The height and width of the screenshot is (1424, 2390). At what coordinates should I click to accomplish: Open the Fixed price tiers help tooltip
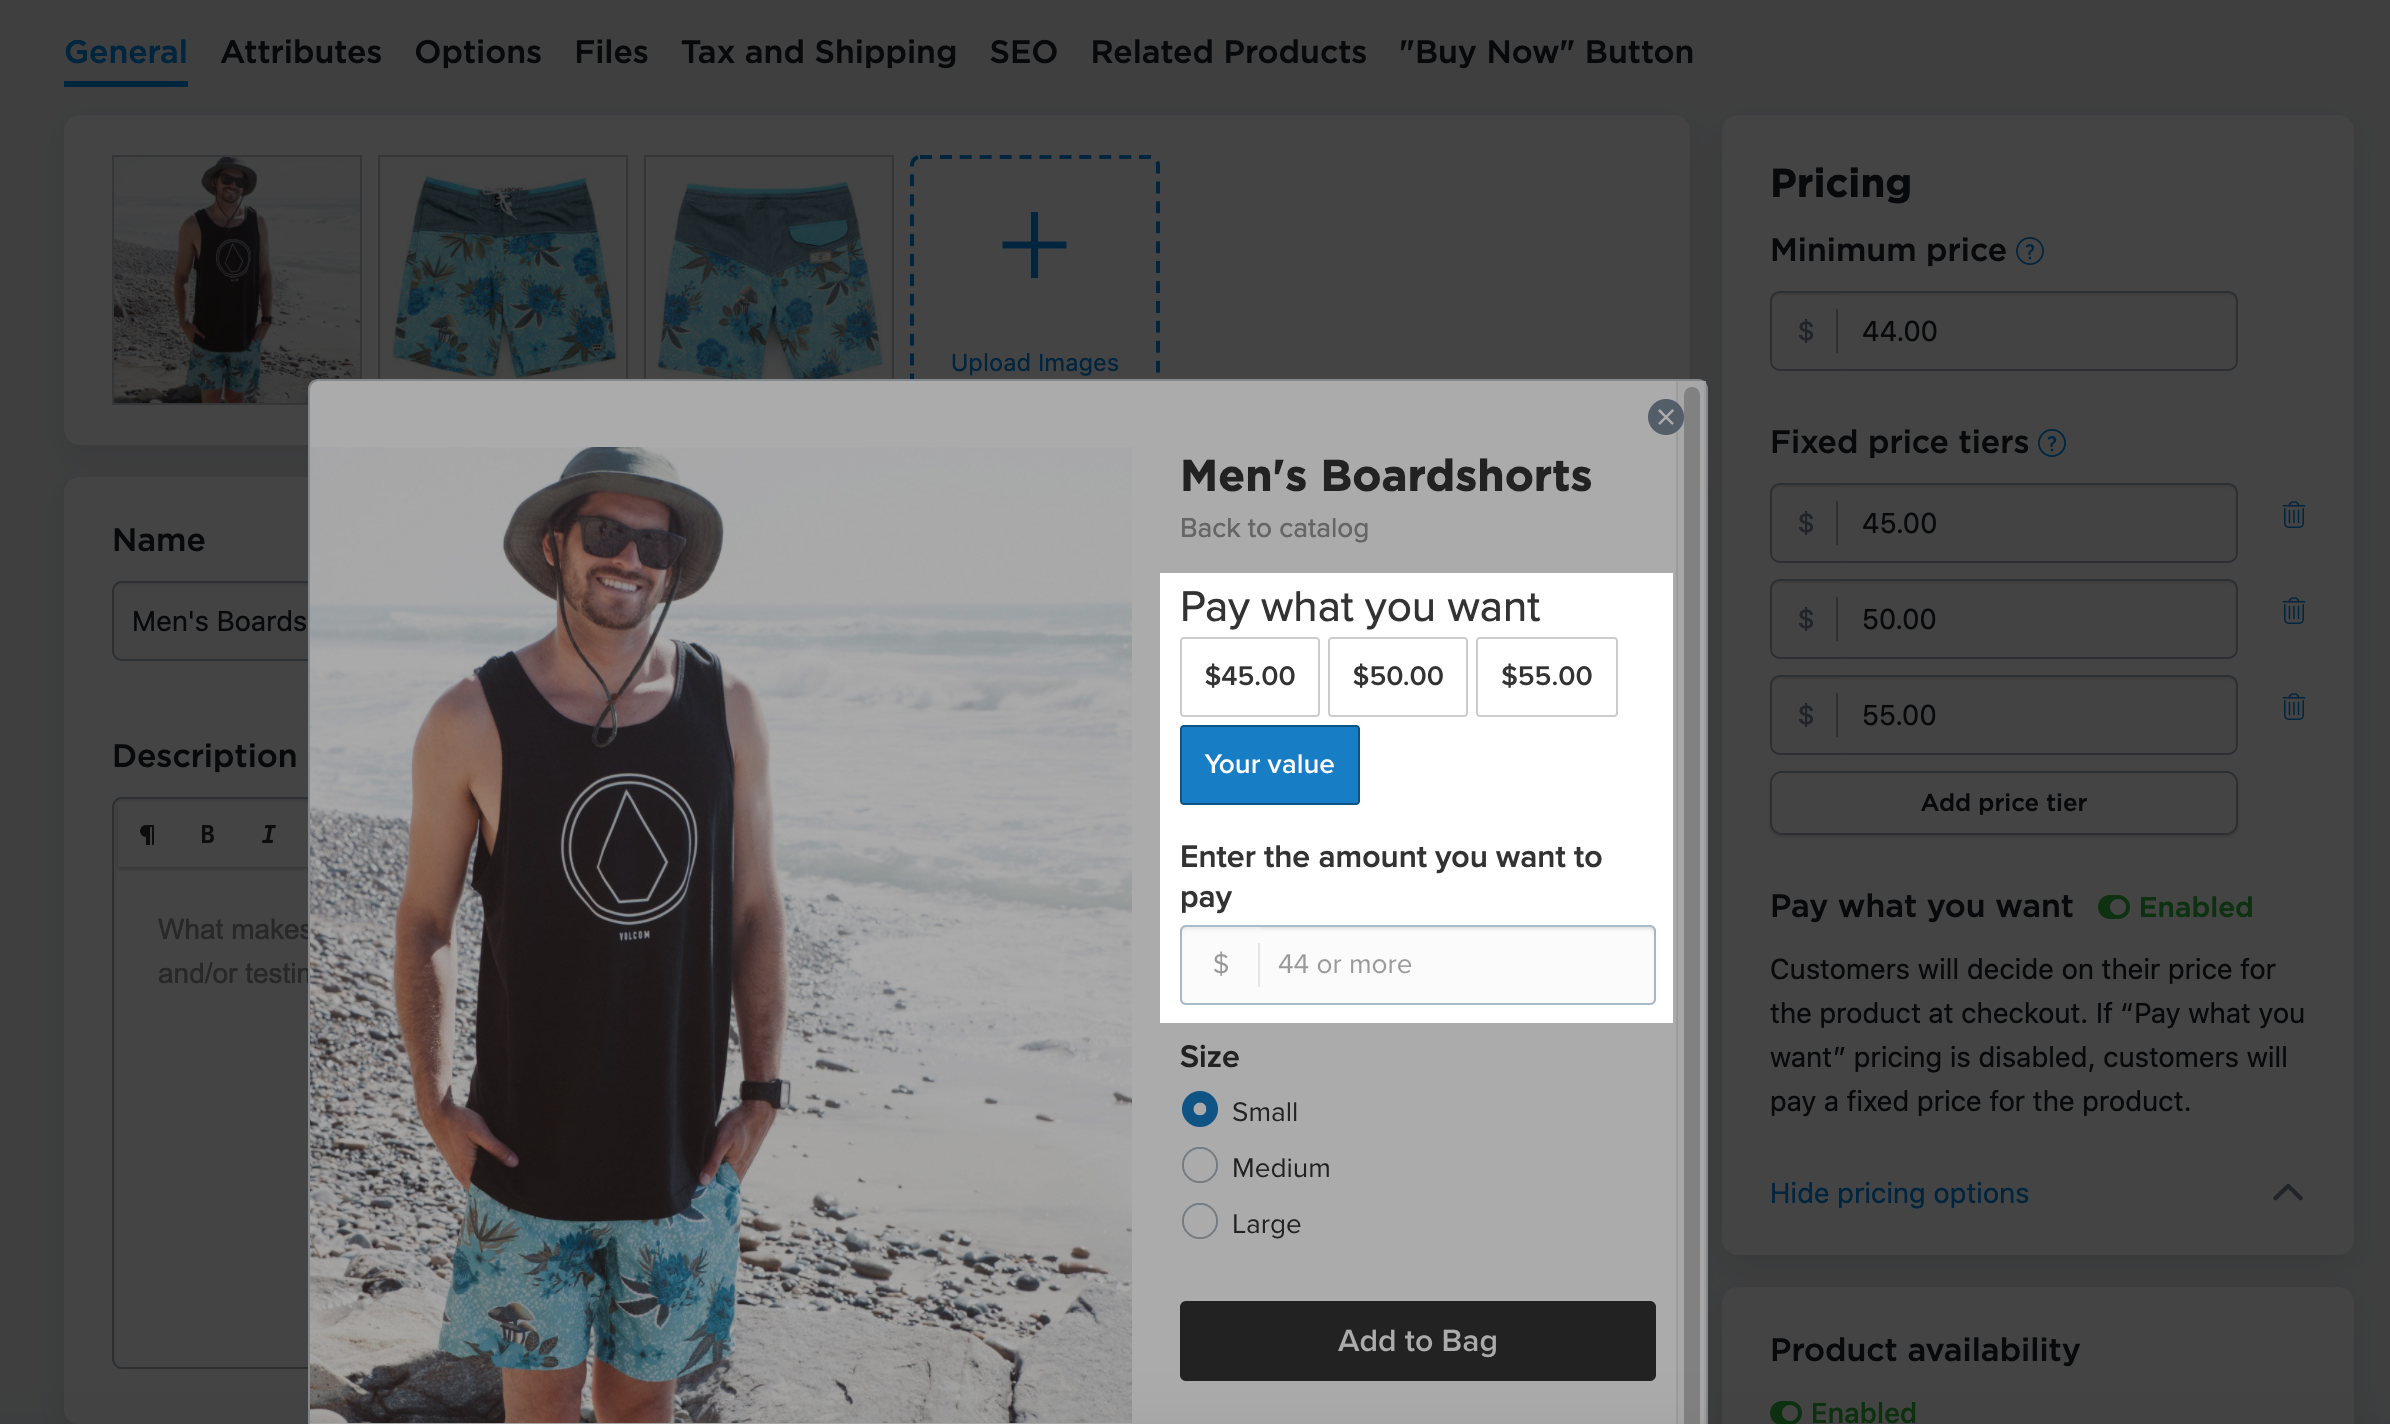click(2052, 443)
